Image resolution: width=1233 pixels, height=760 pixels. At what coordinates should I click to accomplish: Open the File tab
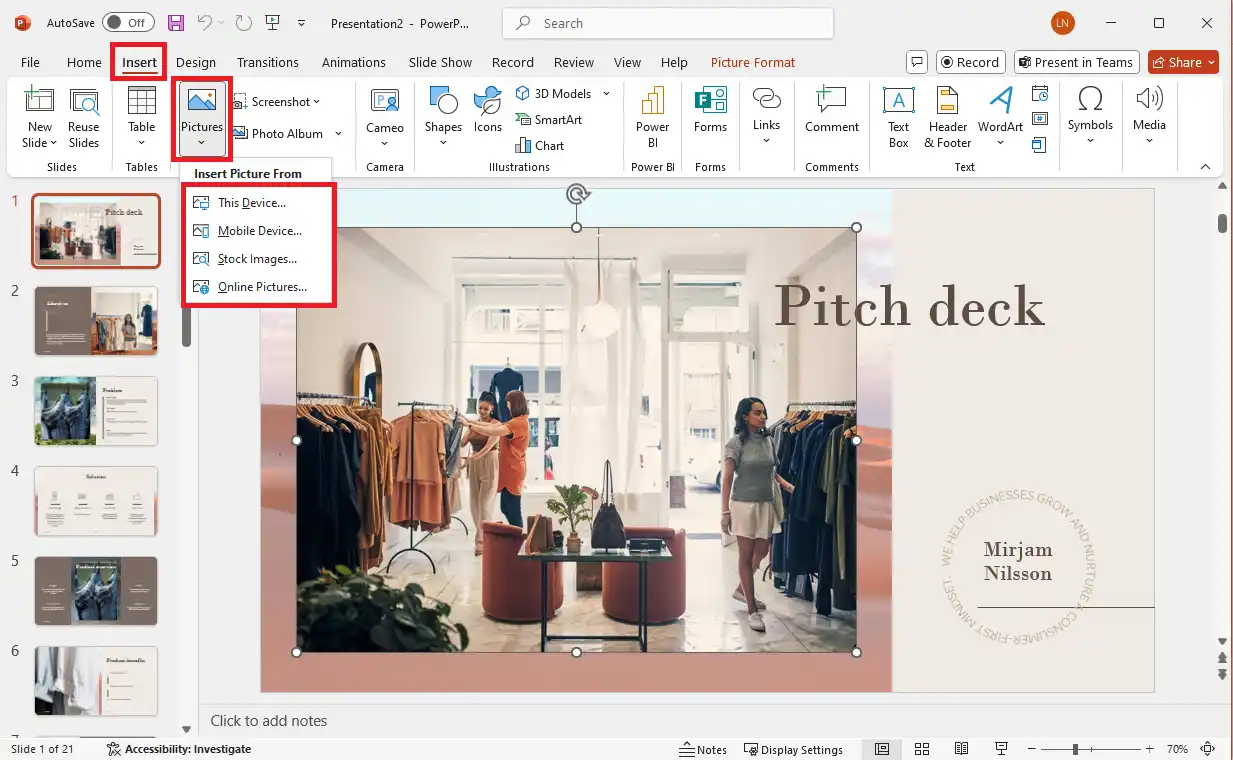click(30, 62)
